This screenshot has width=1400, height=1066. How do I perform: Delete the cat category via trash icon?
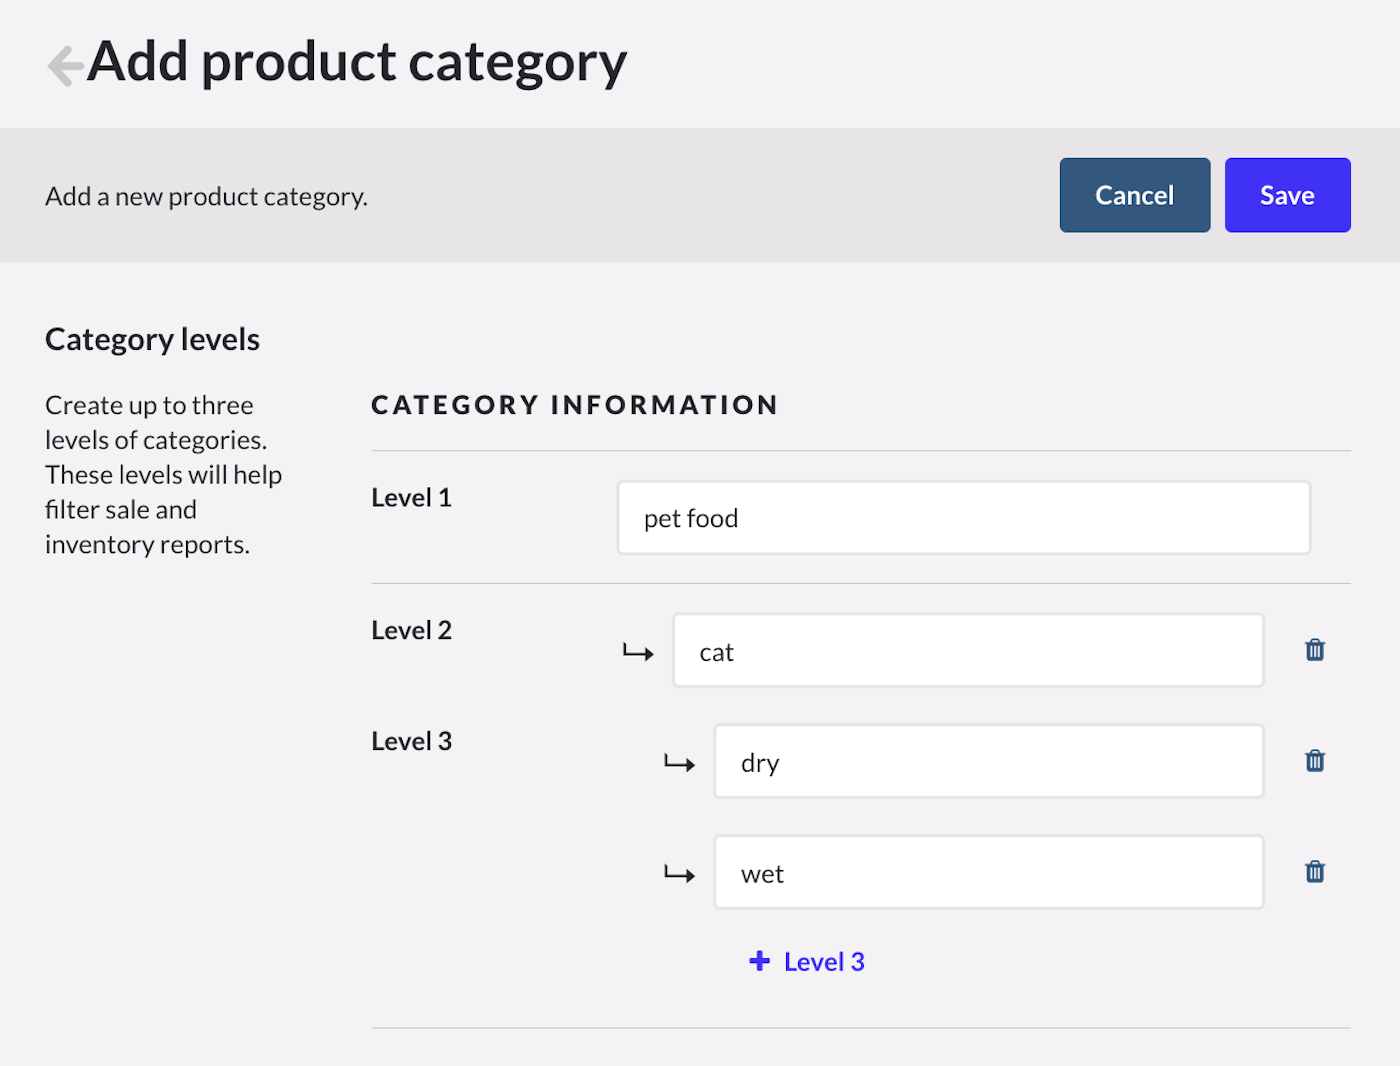1314,650
